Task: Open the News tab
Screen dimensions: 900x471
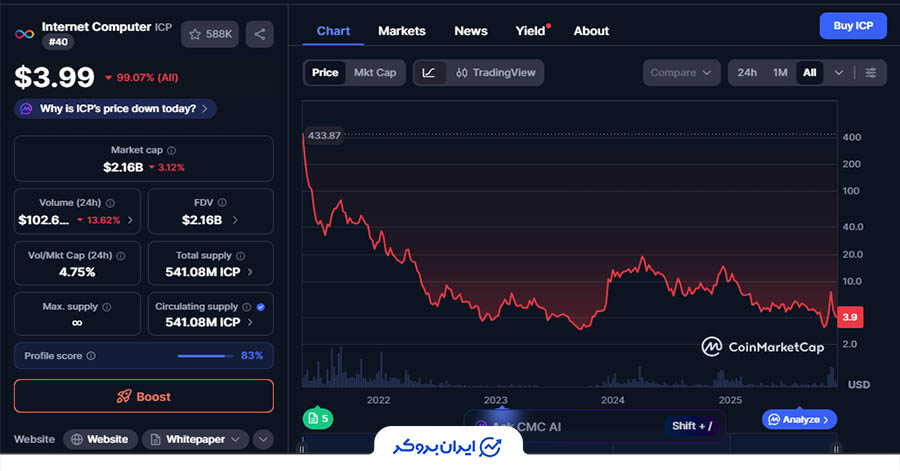Action: click(x=471, y=31)
